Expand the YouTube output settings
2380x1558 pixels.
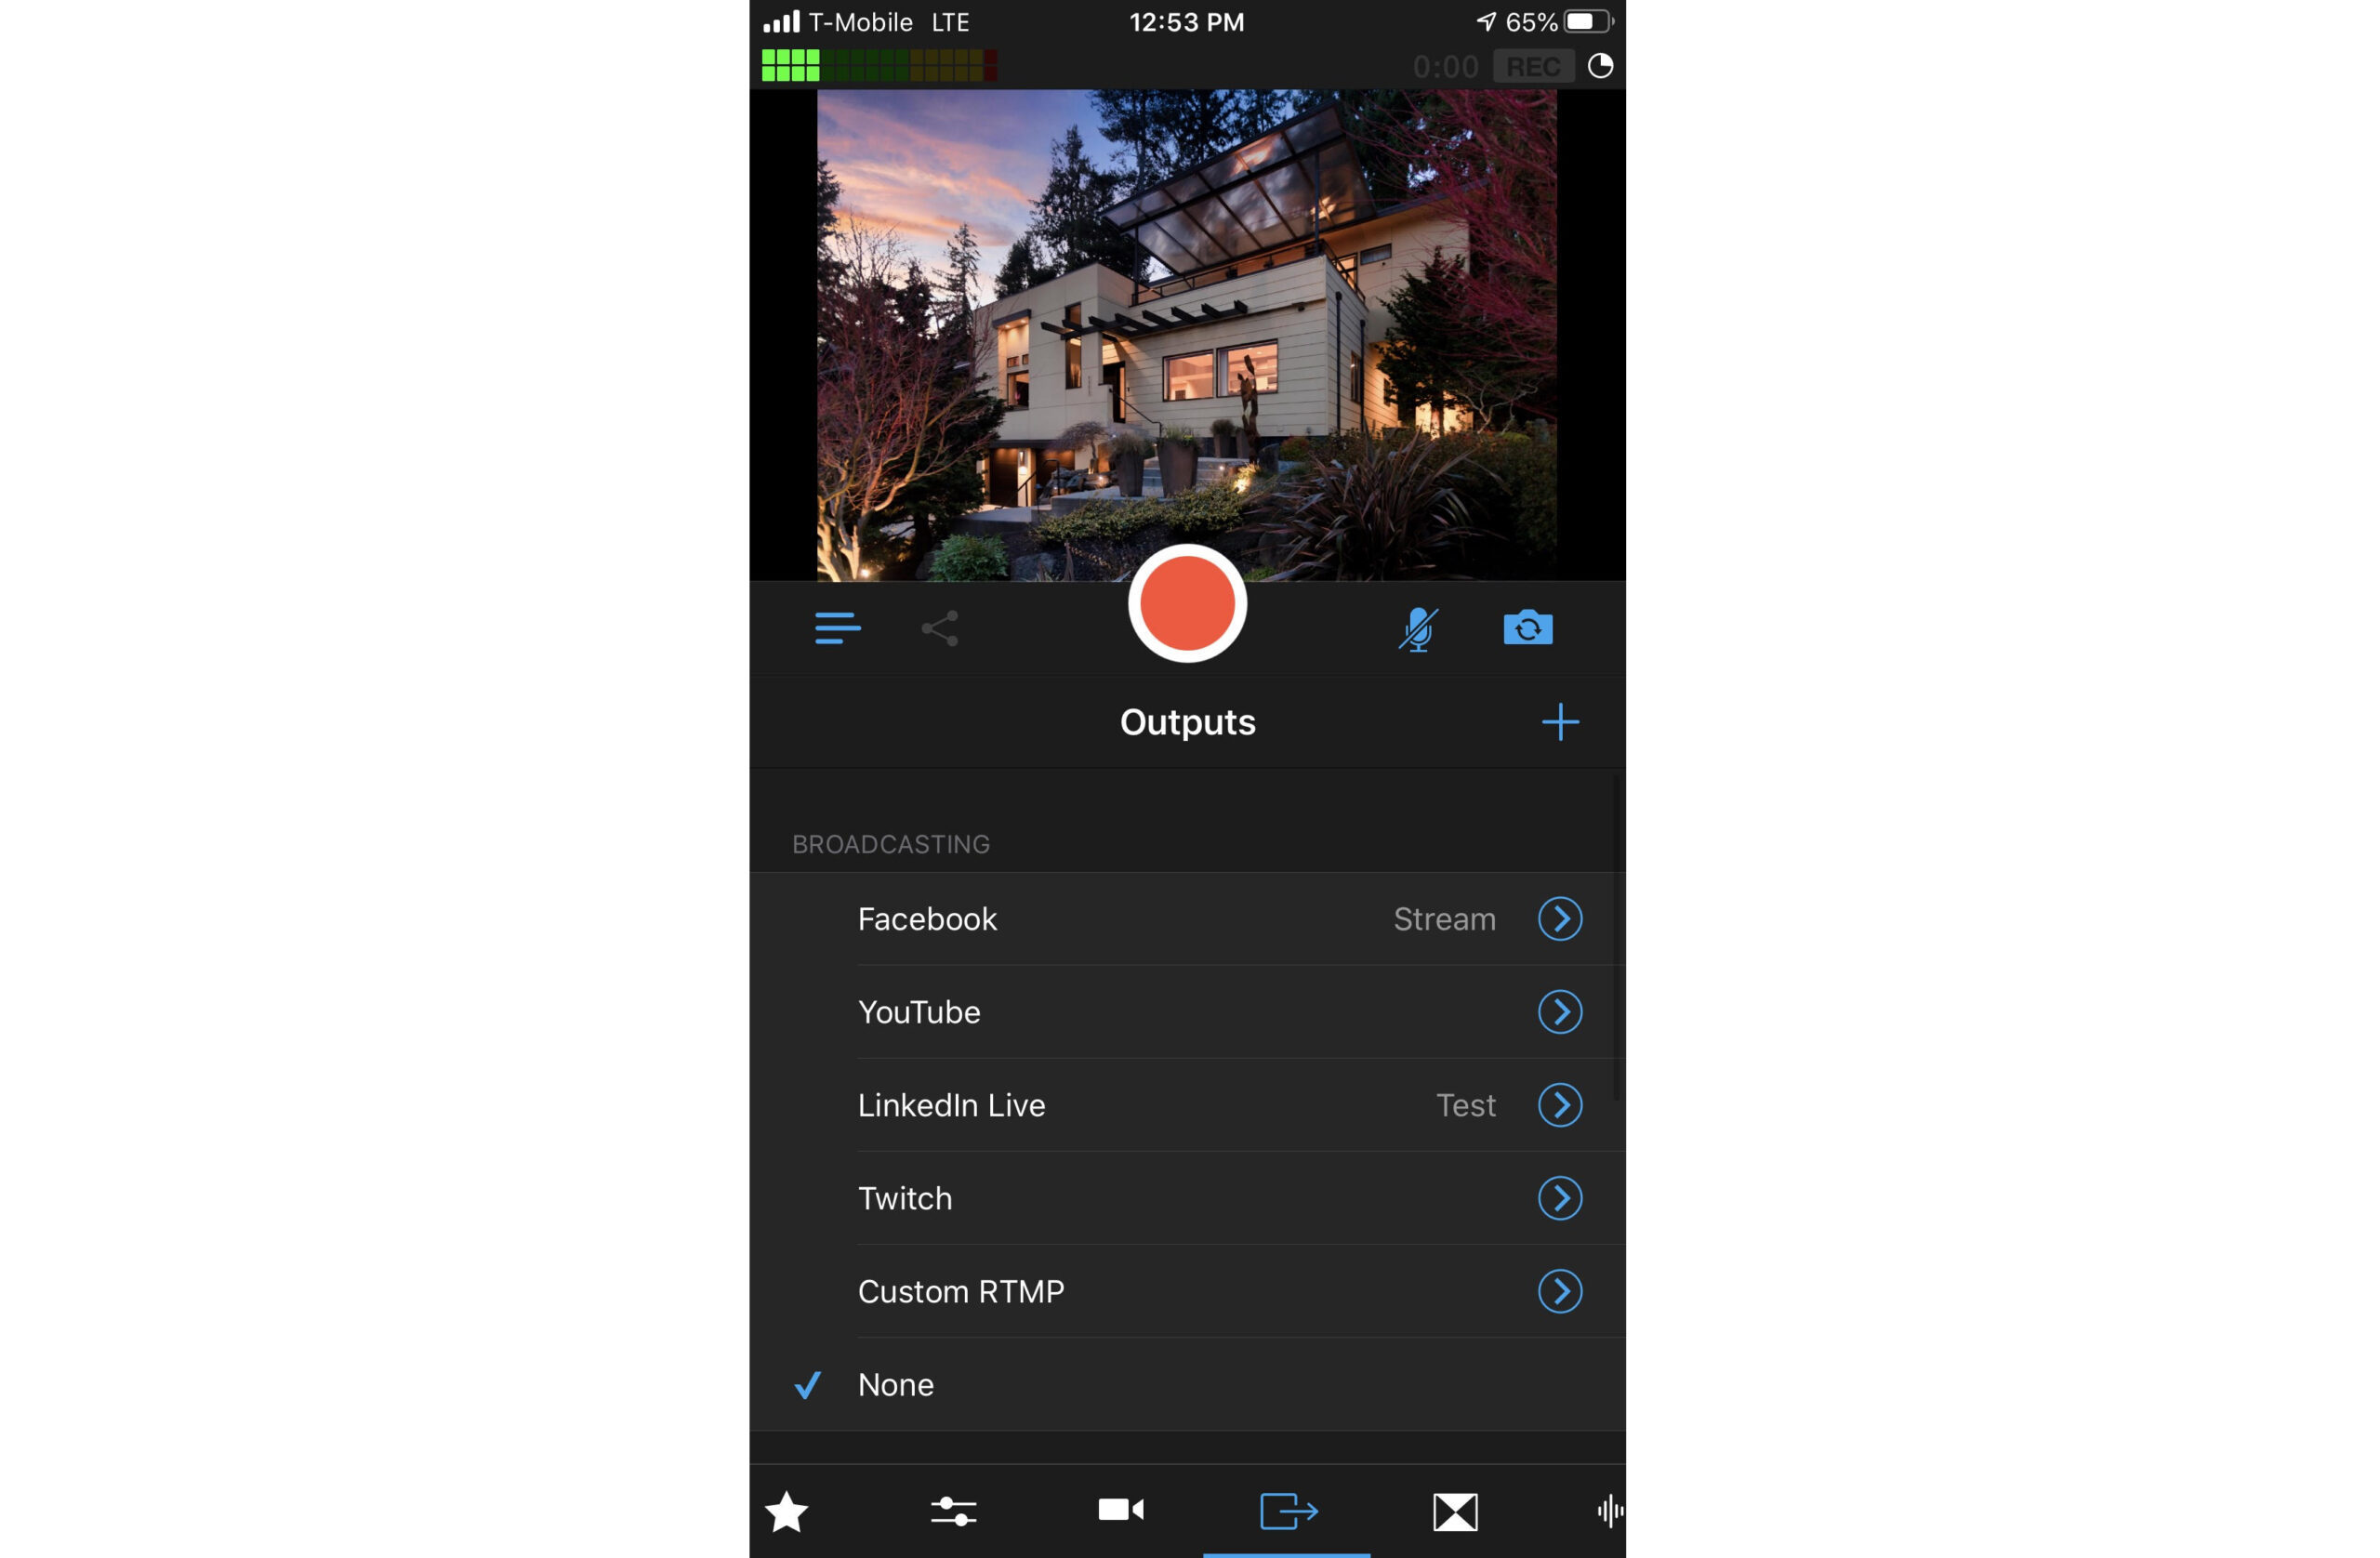pyautogui.click(x=1559, y=1012)
